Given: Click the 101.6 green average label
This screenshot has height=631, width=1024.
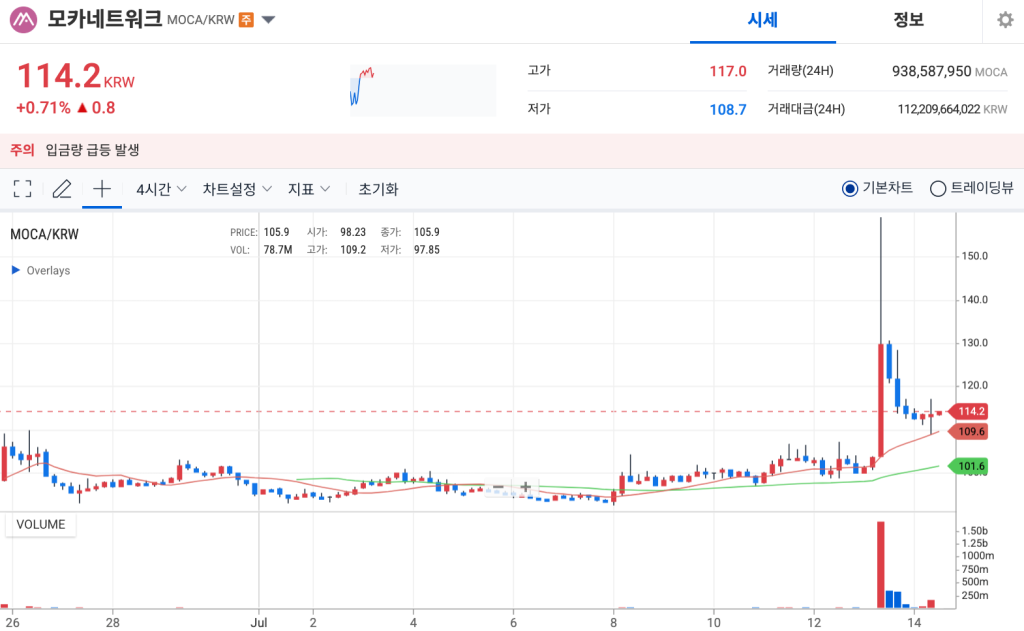Looking at the screenshot, I should 970,466.
